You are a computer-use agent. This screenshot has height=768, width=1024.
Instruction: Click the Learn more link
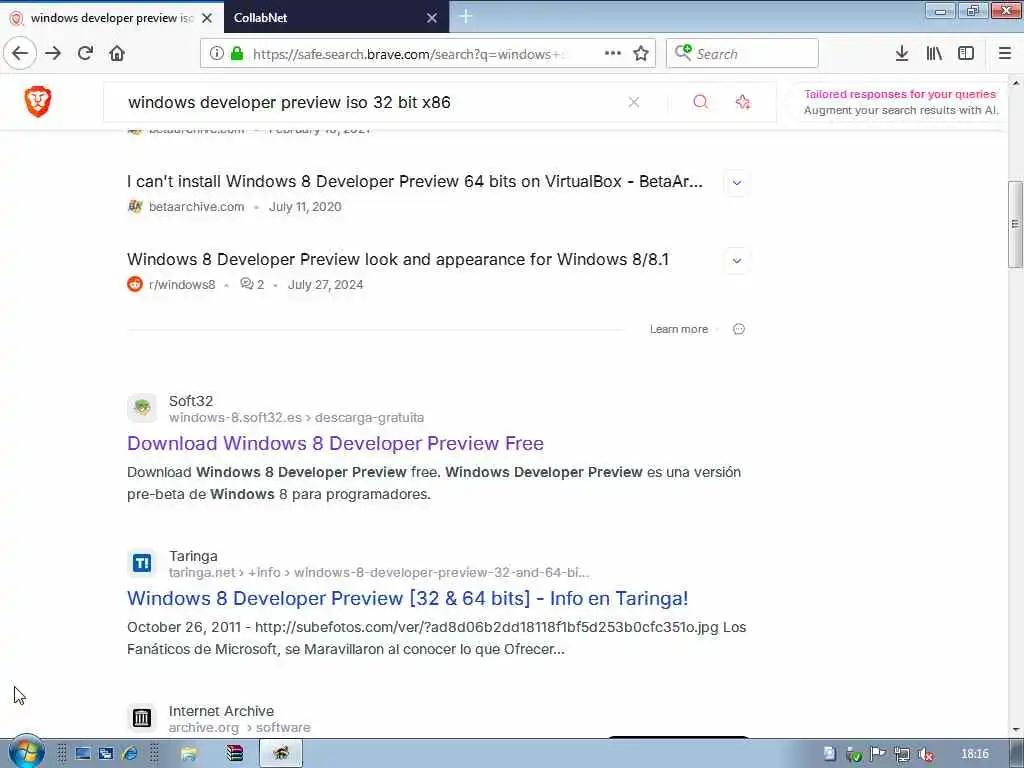tap(679, 329)
